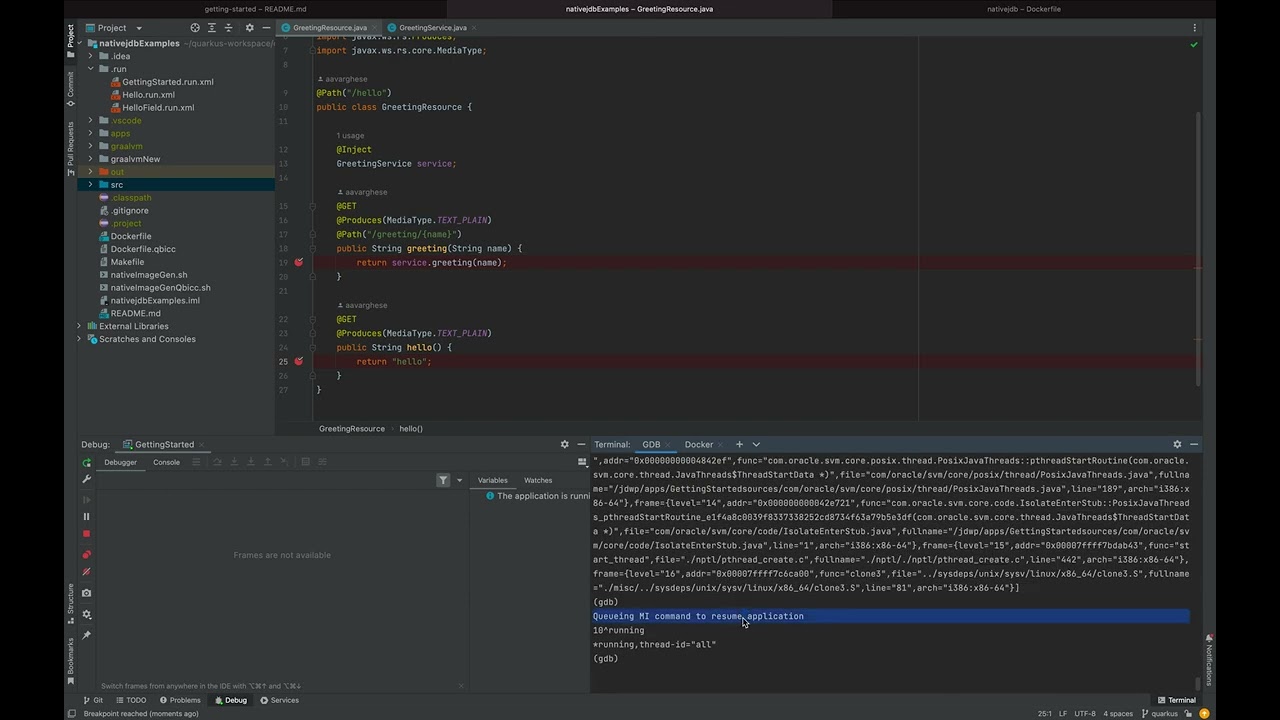Open TODO tool window
Screen dimensions: 1280x720
click(130, 700)
